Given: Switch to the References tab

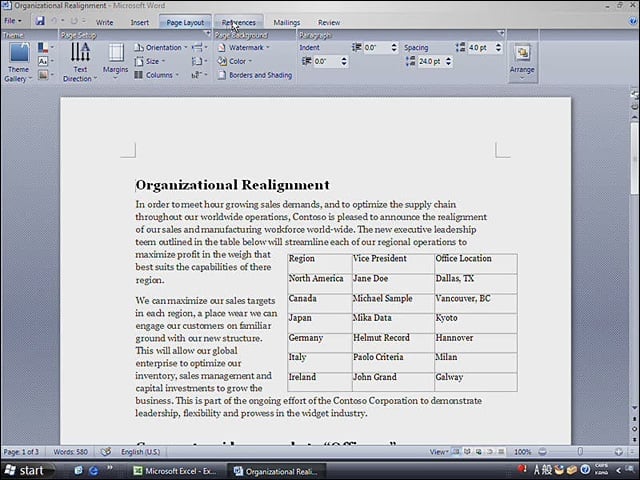Looking at the screenshot, I should pyautogui.click(x=239, y=22).
